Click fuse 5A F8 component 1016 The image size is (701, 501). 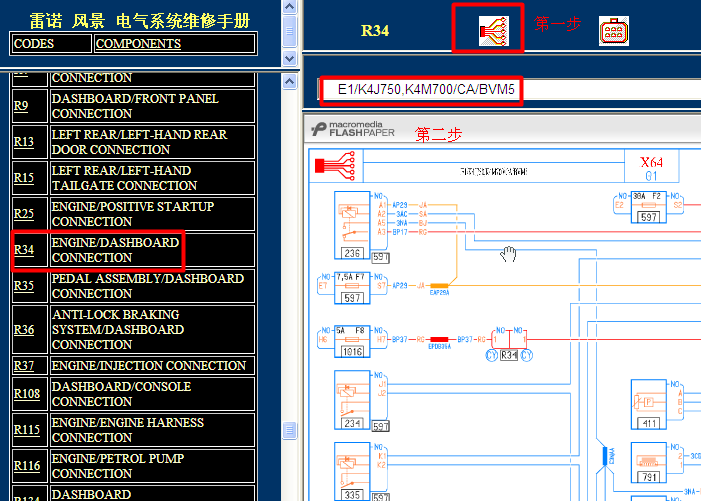coord(352,341)
